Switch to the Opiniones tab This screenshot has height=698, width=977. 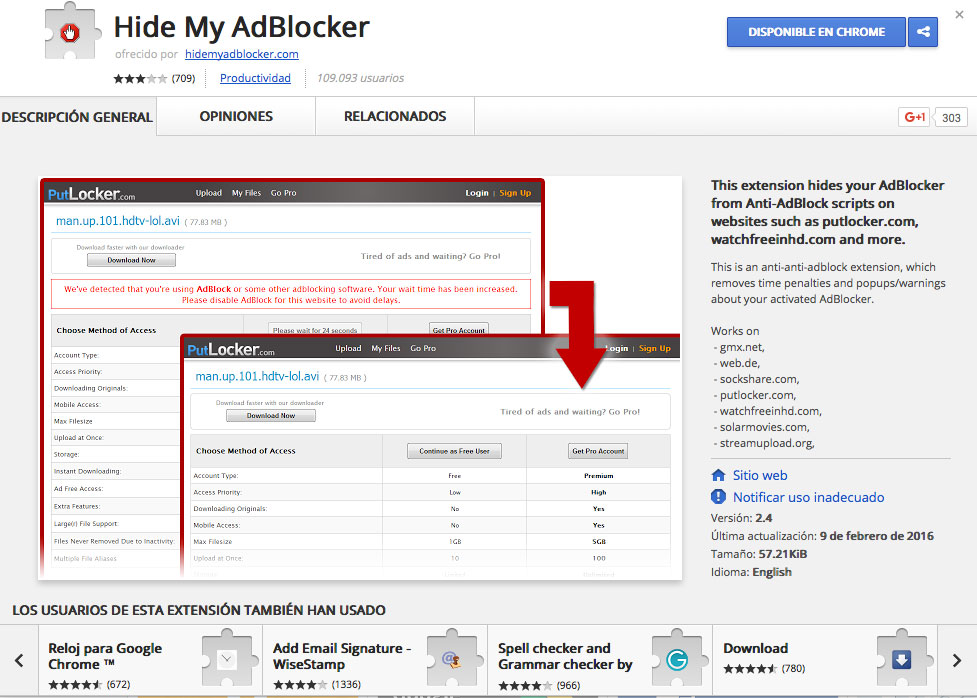[x=236, y=117]
